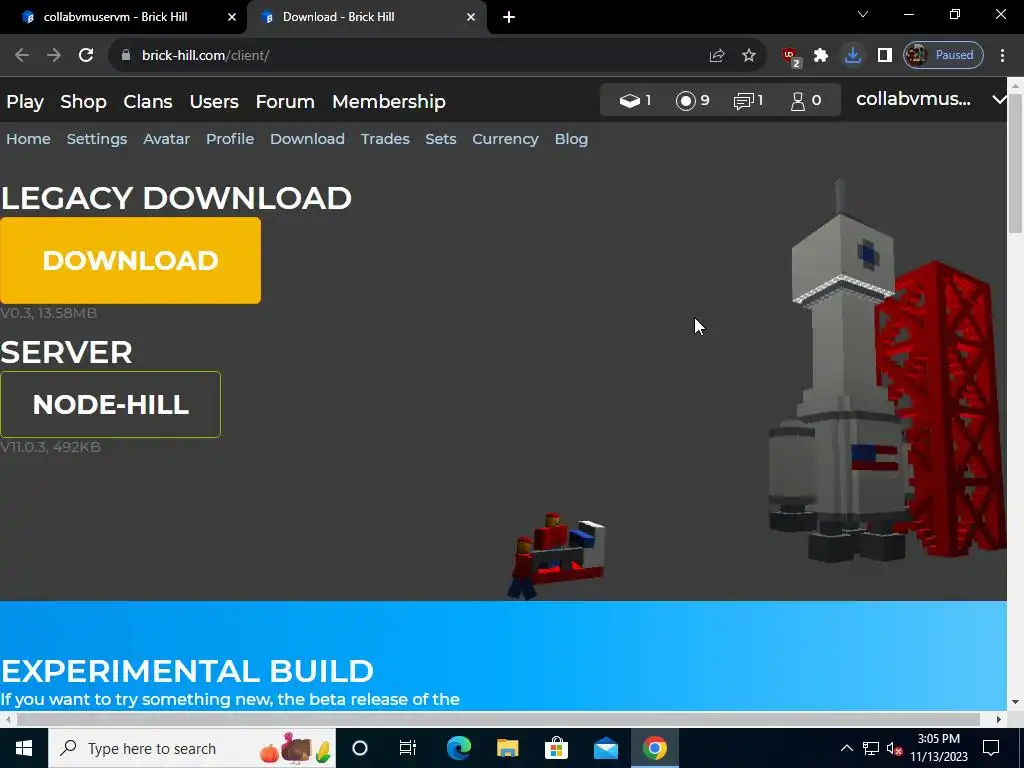Select the Download - Brick Hill tab

tap(367, 17)
